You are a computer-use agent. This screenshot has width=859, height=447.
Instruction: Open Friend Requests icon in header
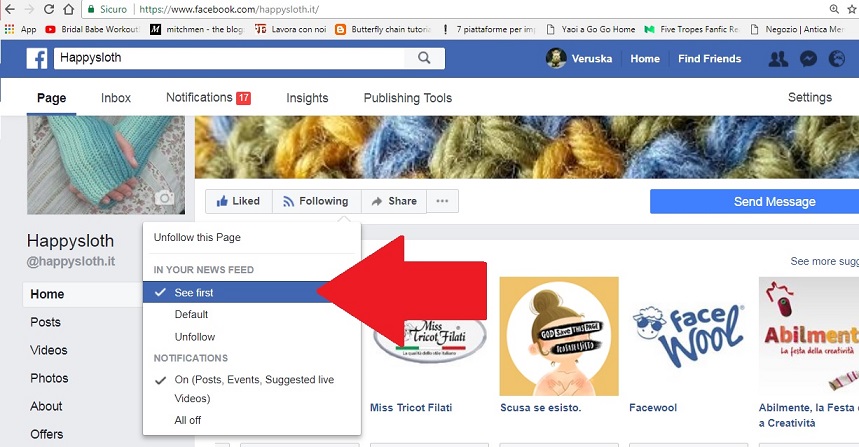pos(778,59)
